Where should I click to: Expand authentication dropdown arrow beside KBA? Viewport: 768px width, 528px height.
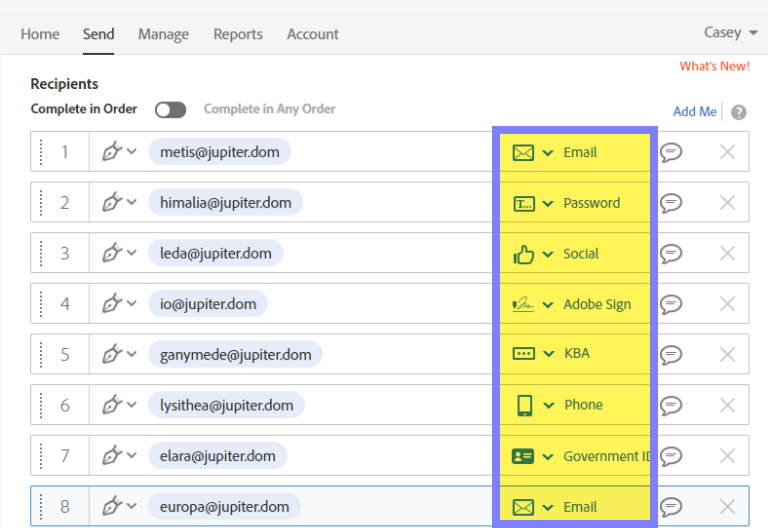click(549, 354)
